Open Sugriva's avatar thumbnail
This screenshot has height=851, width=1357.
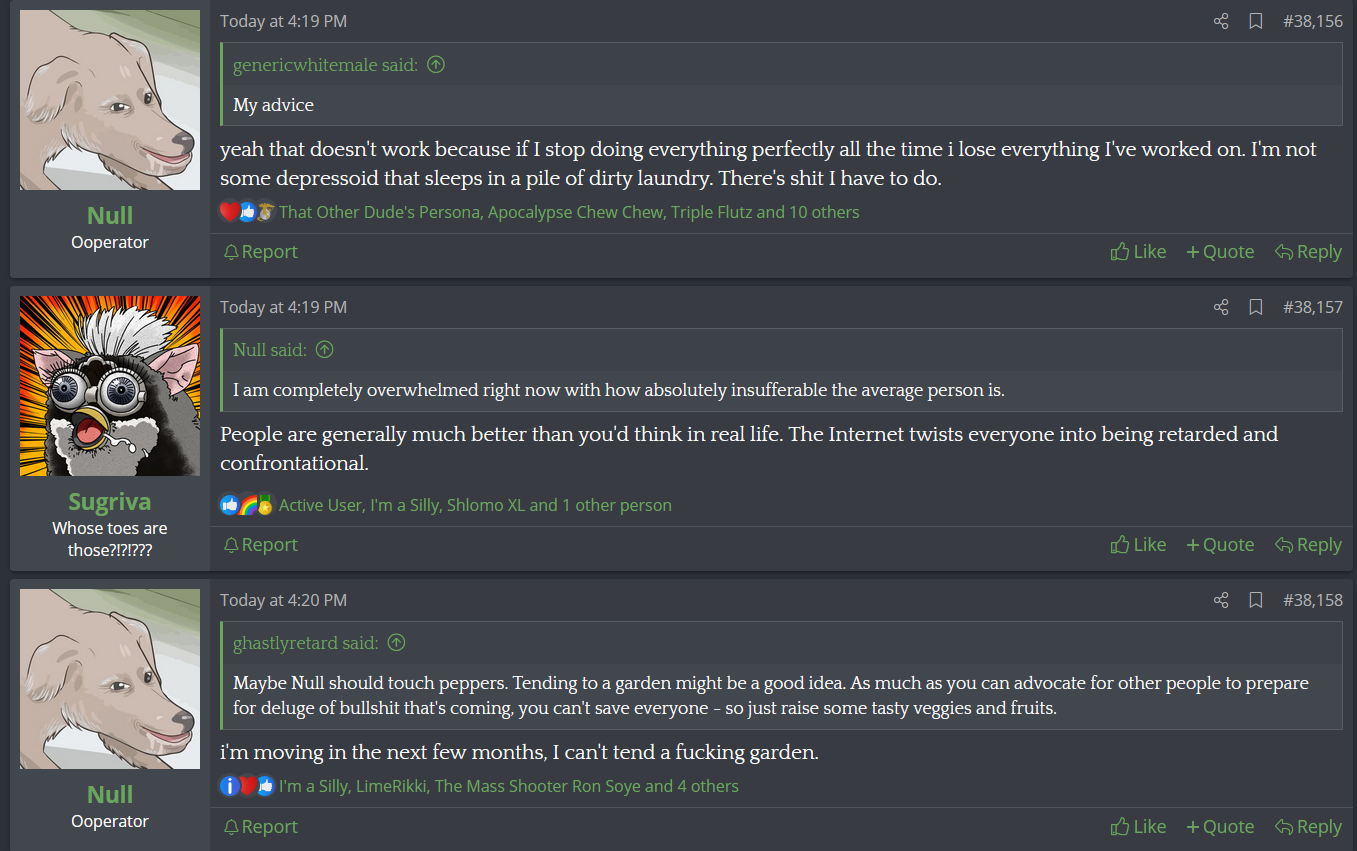point(110,386)
